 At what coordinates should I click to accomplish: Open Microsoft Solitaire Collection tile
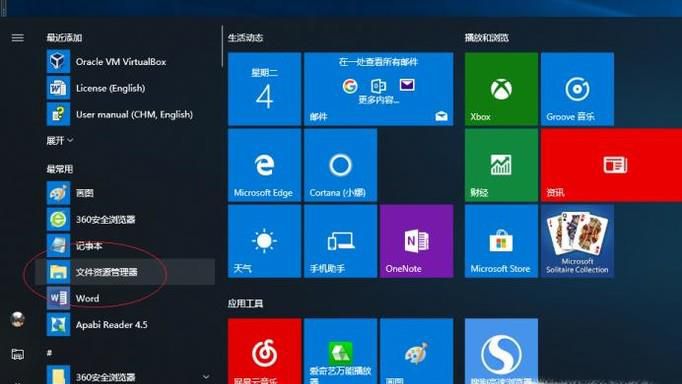pos(577,241)
